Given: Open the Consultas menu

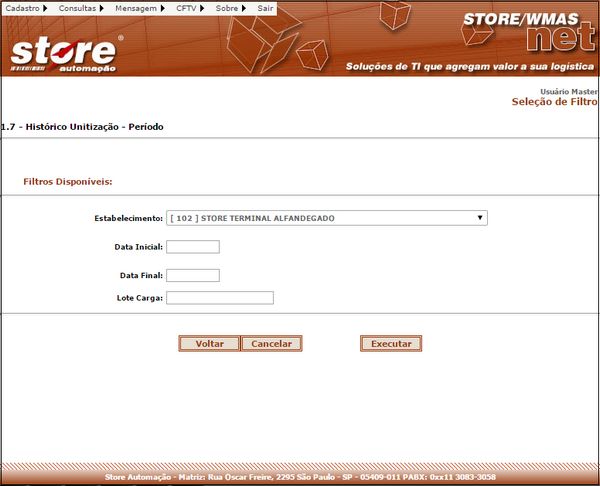Looking at the screenshot, I should [78, 8].
